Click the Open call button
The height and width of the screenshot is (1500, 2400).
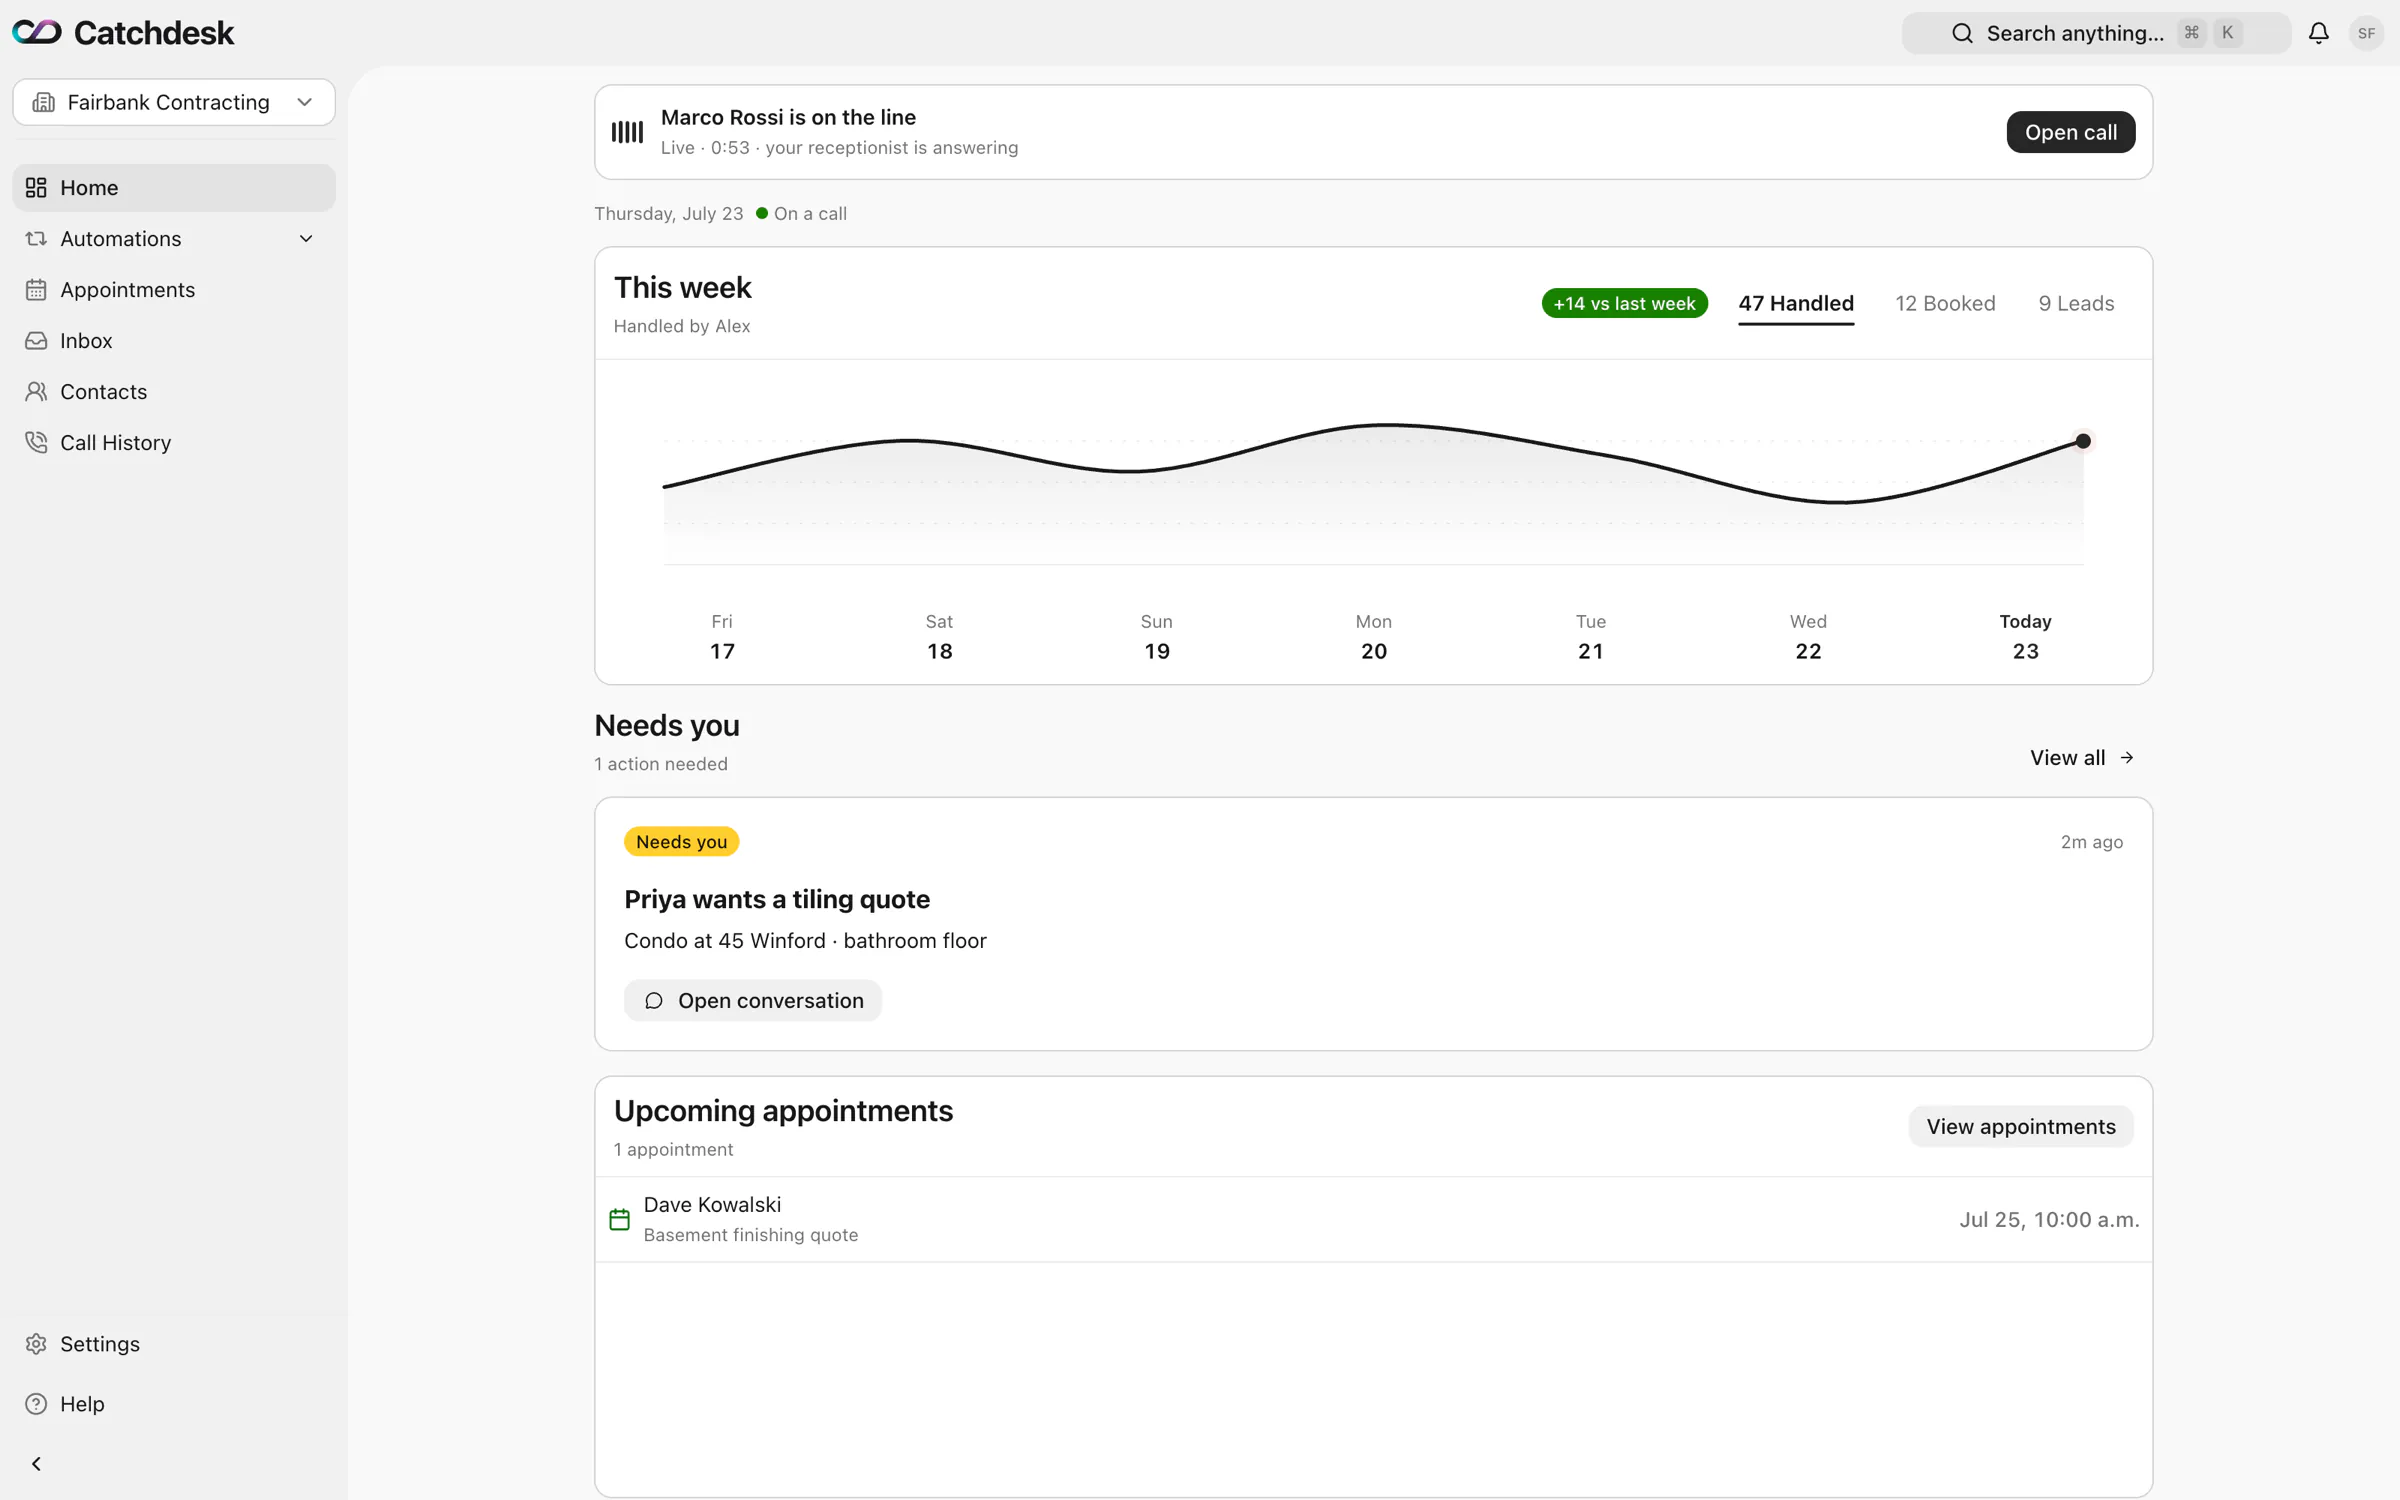pyautogui.click(x=2070, y=132)
